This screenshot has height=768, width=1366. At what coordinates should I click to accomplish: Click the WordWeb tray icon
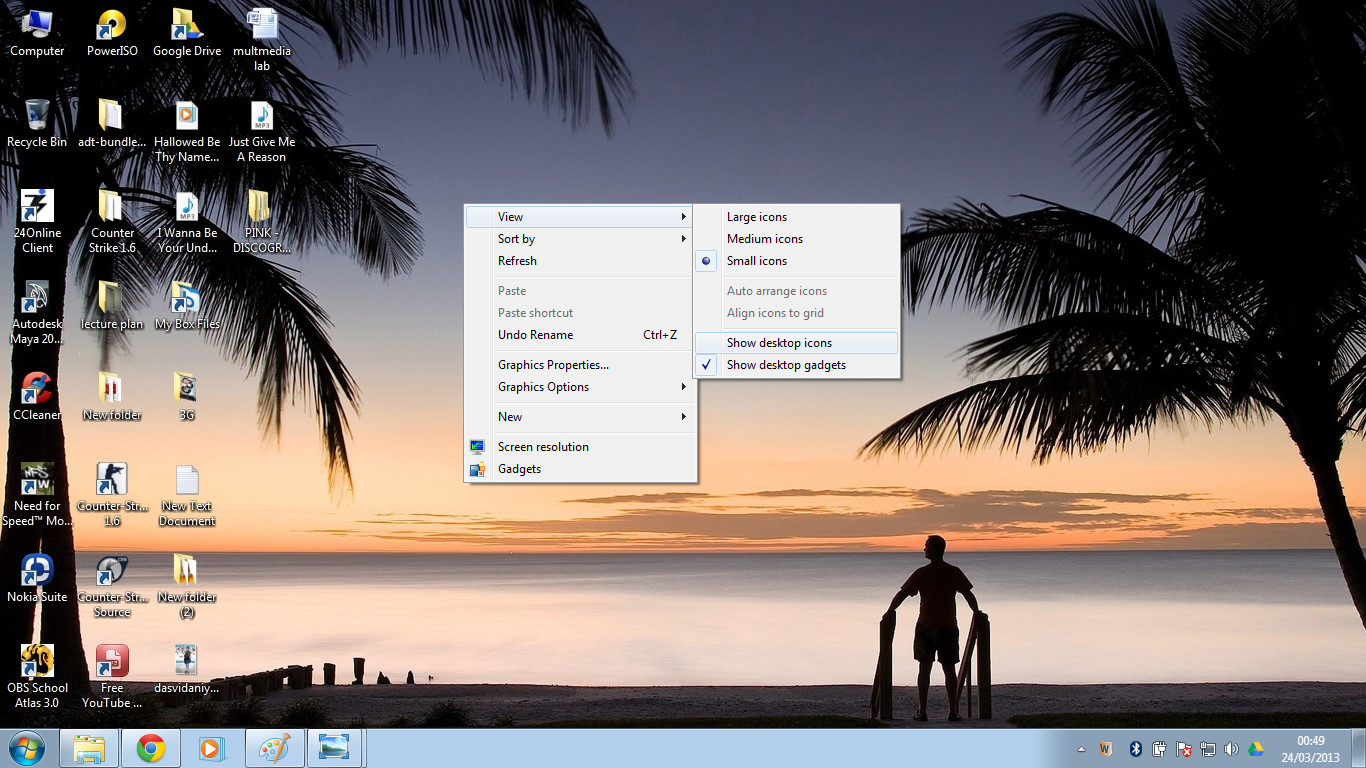[x=1106, y=749]
